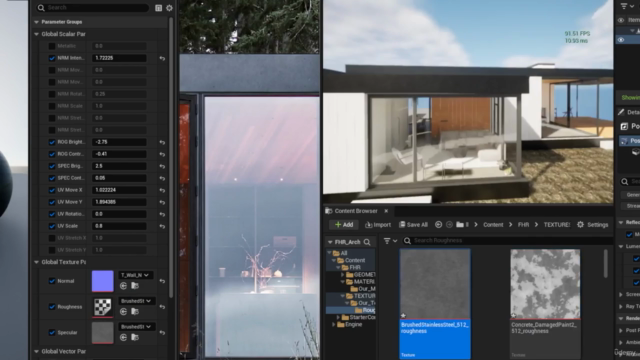Image resolution: width=640 pixels, height=360 pixels.
Task: Switch to Content Browser tab
Action: [356, 211]
